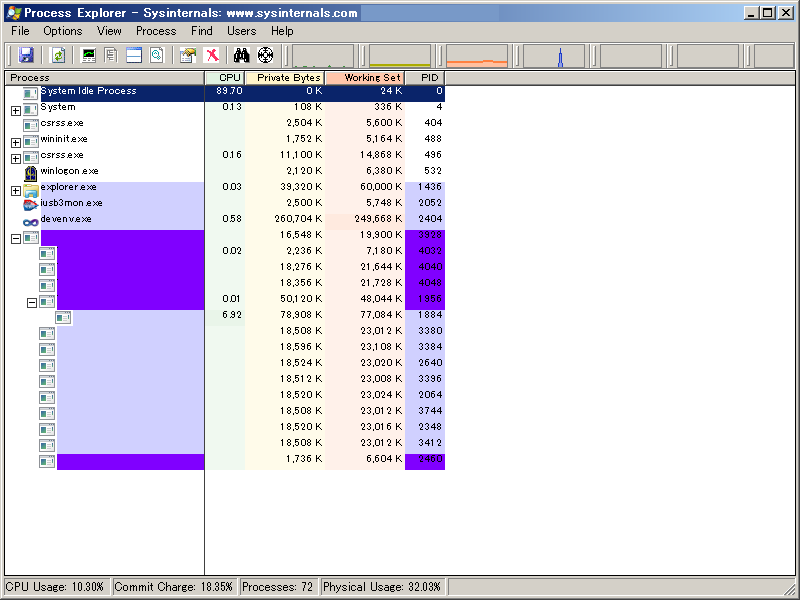The height and width of the screenshot is (600, 800).
Task: Open the Help menu
Action: (282, 31)
